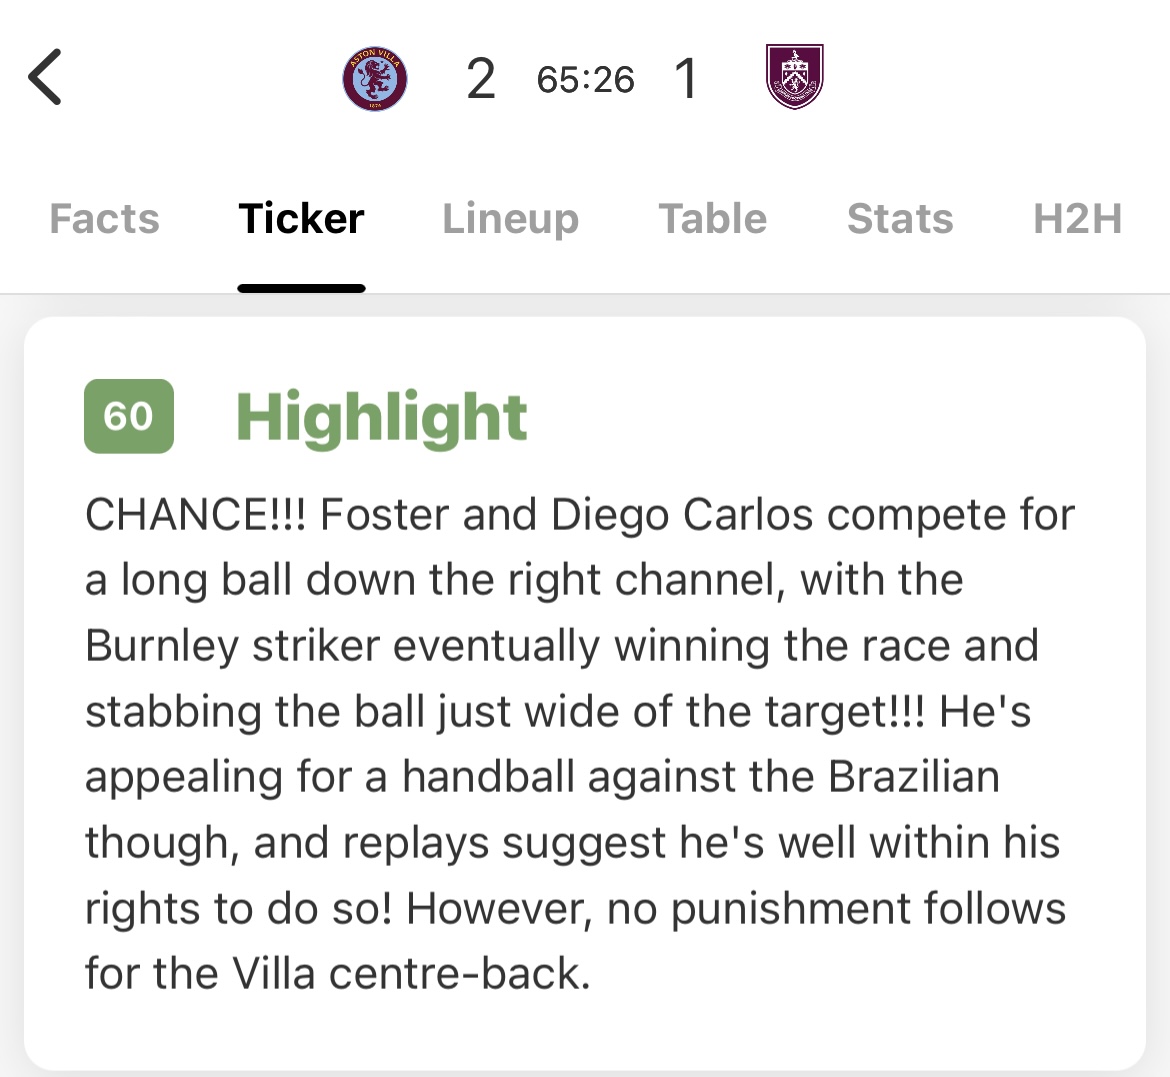Tap the black underline beneath Ticker

[x=301, y=288]
